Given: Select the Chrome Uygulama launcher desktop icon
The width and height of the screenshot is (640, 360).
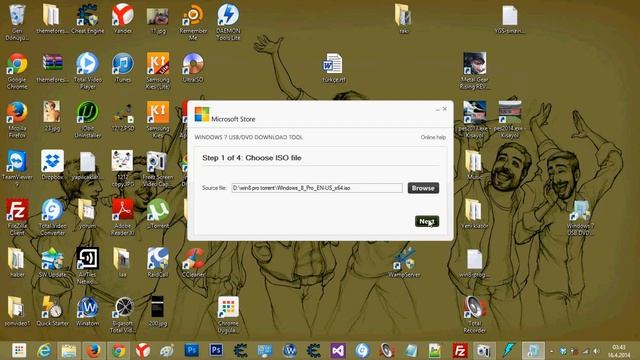Looking at the screenshot, I should pyautogui.click(x=228, y=315).
